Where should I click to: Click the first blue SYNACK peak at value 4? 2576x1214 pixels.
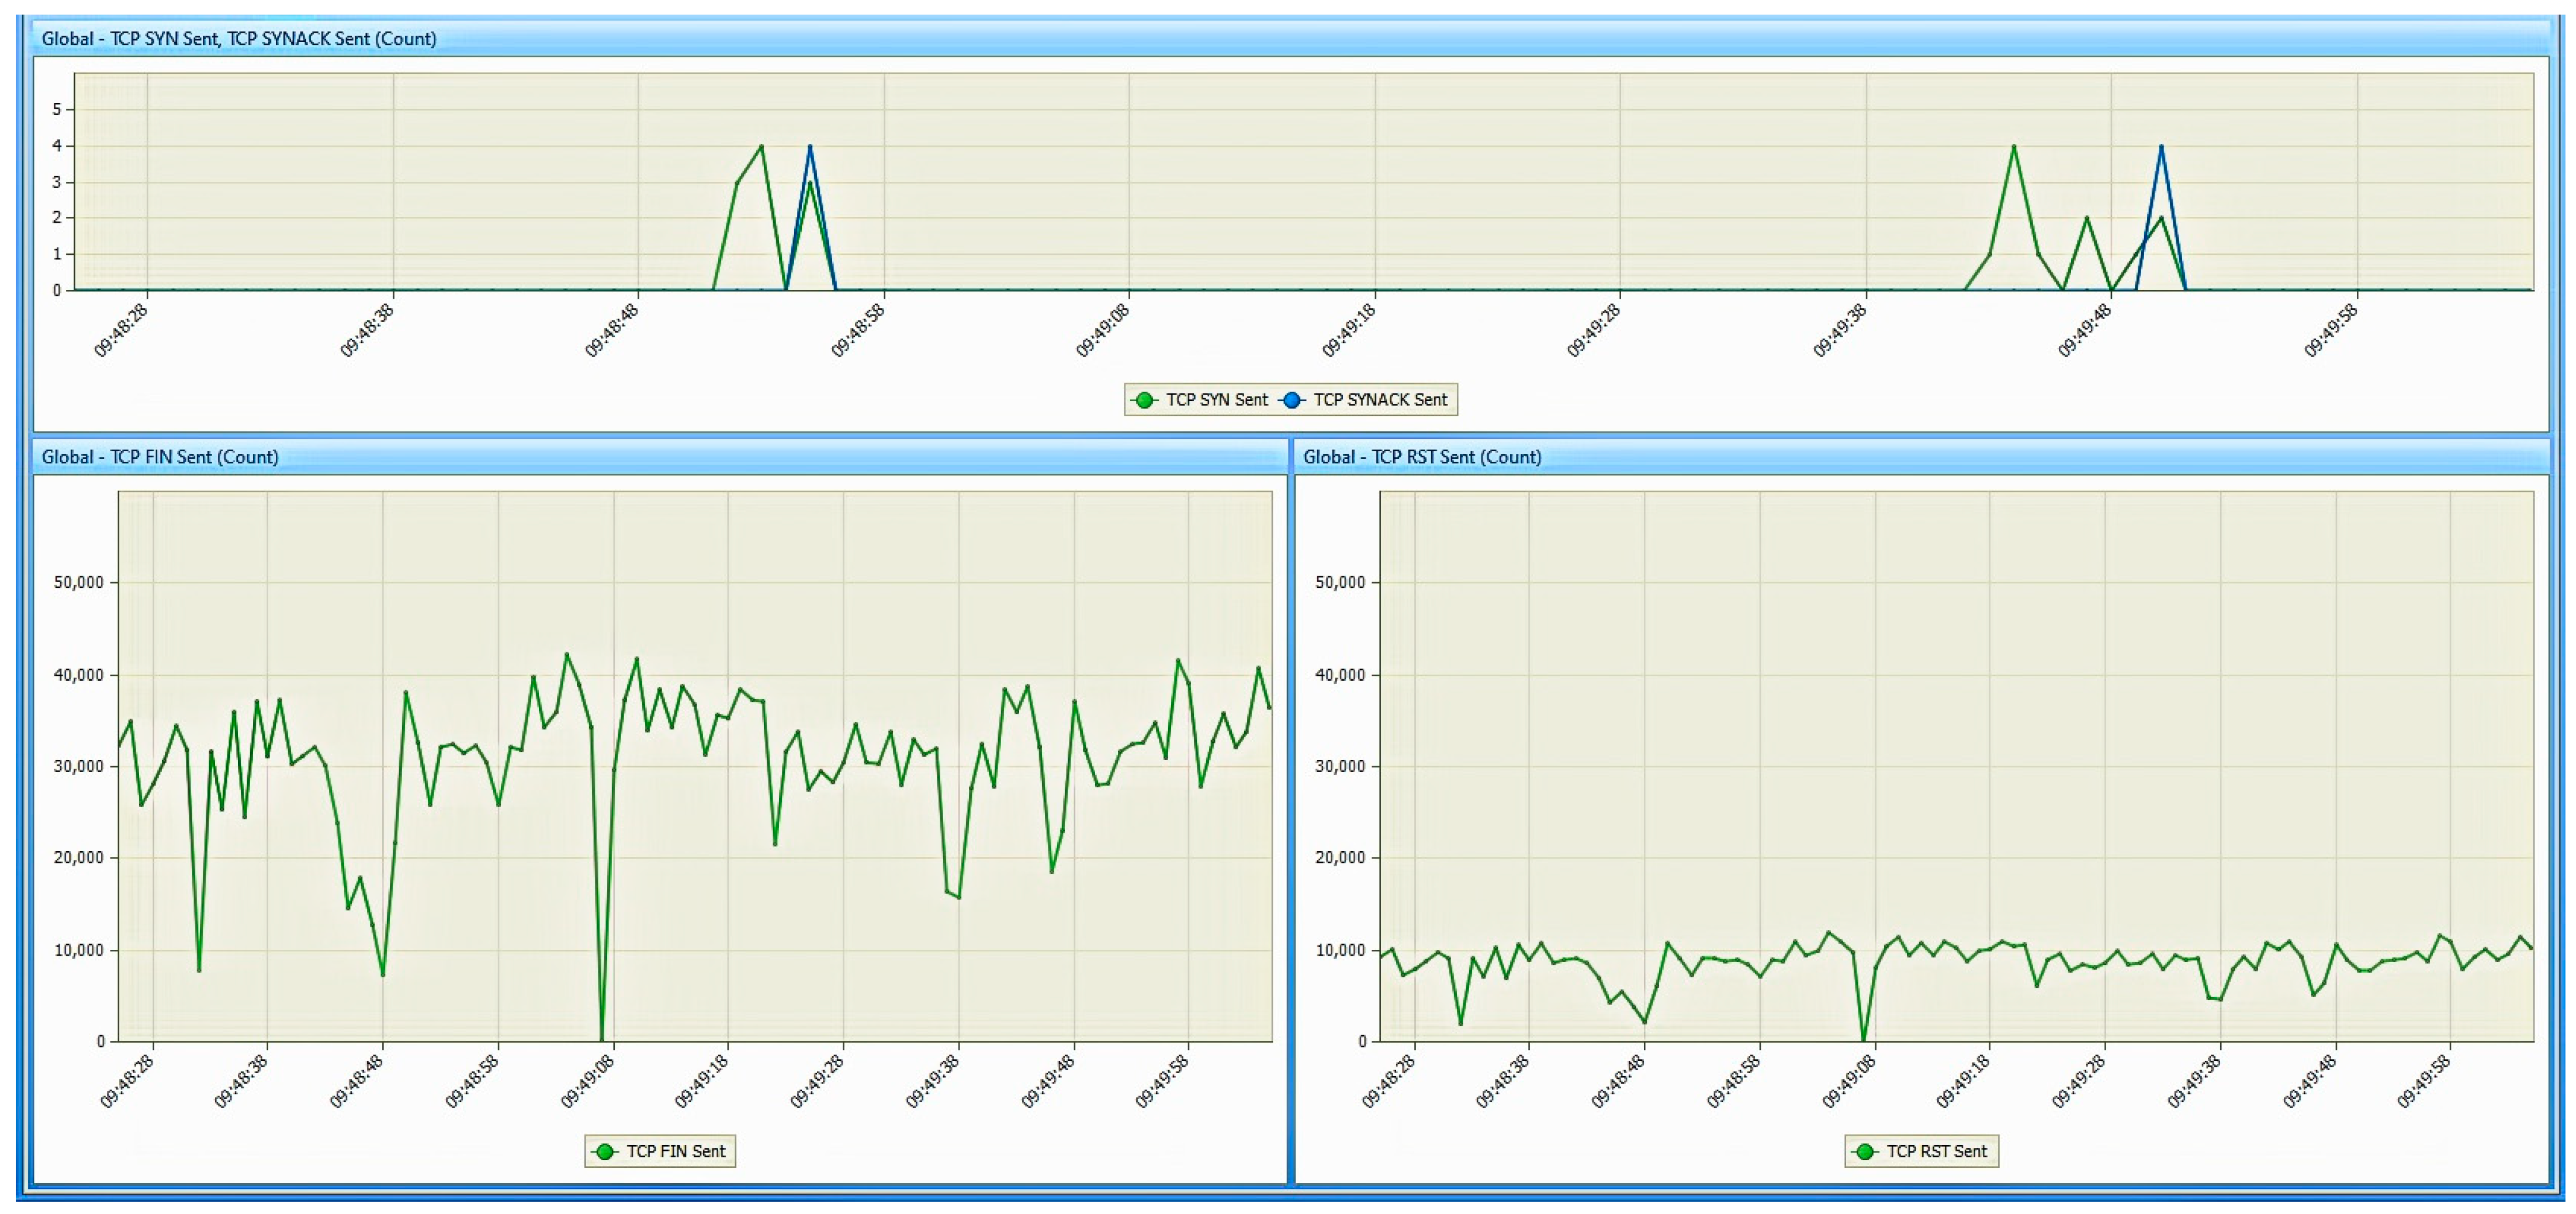(x=810, y=147)
